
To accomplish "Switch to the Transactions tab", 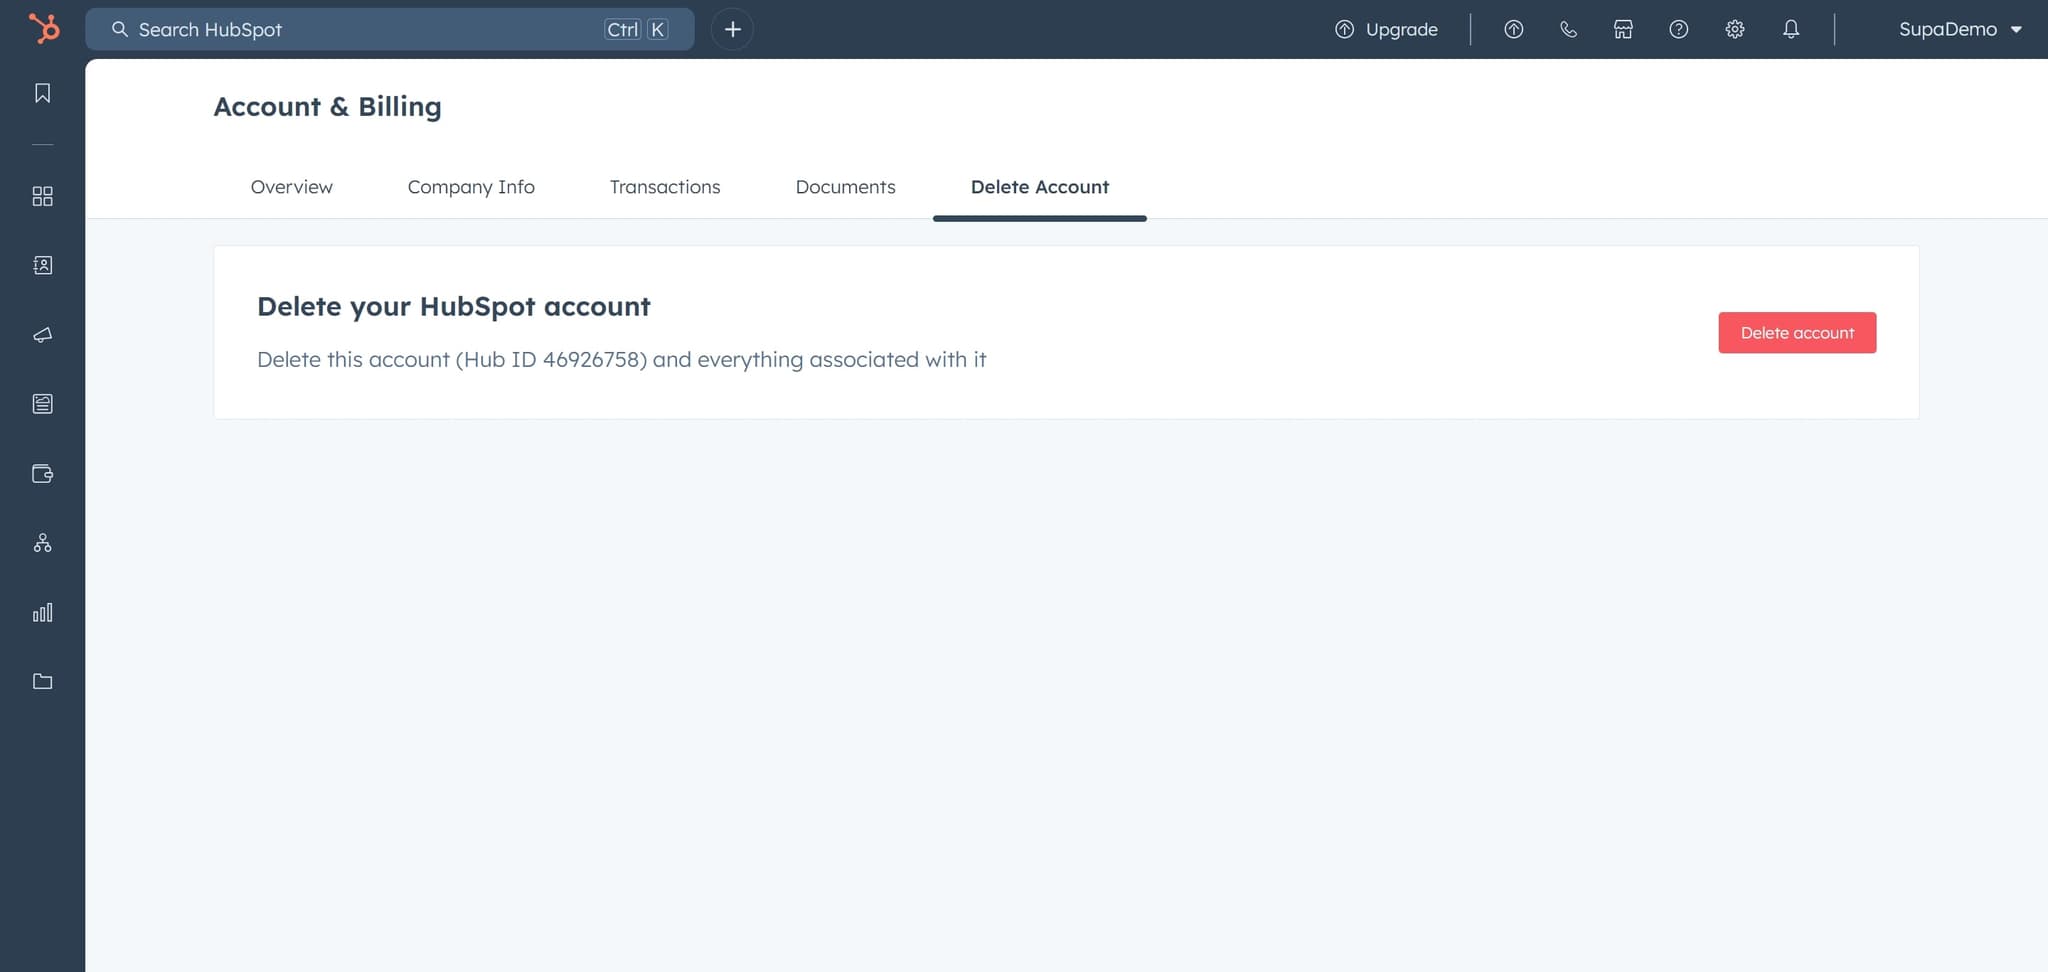I will click(664, 187).
